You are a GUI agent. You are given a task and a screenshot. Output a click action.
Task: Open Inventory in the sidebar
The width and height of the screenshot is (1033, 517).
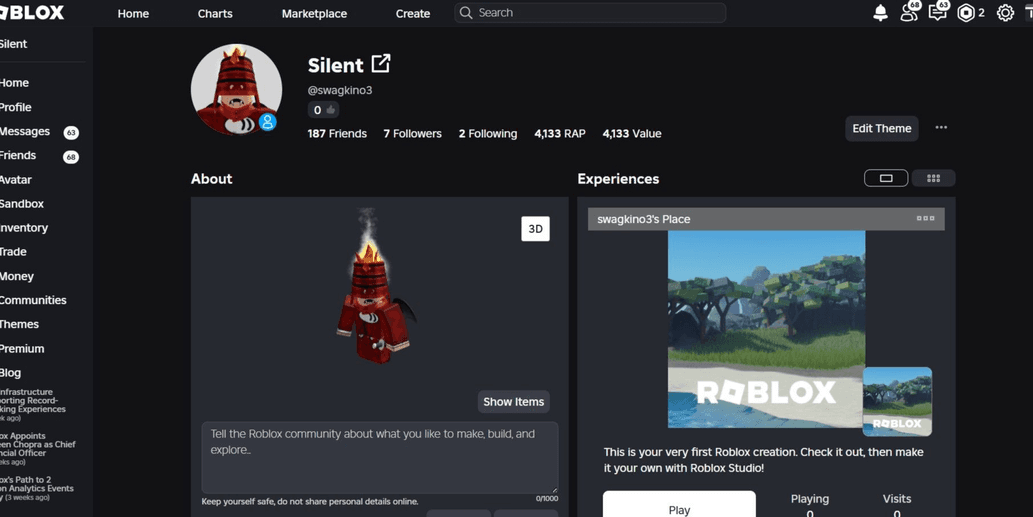pyautogui.click(x=24, y=228)
